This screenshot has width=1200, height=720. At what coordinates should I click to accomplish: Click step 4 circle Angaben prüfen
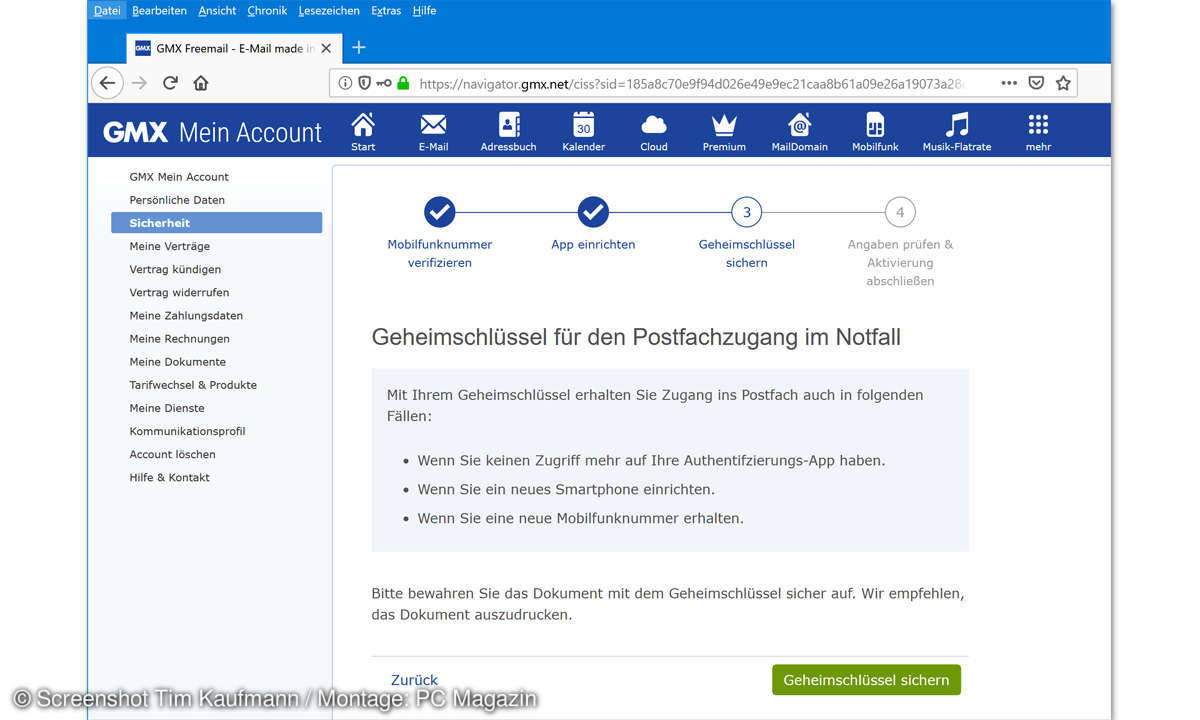click(x=900, y=212)
